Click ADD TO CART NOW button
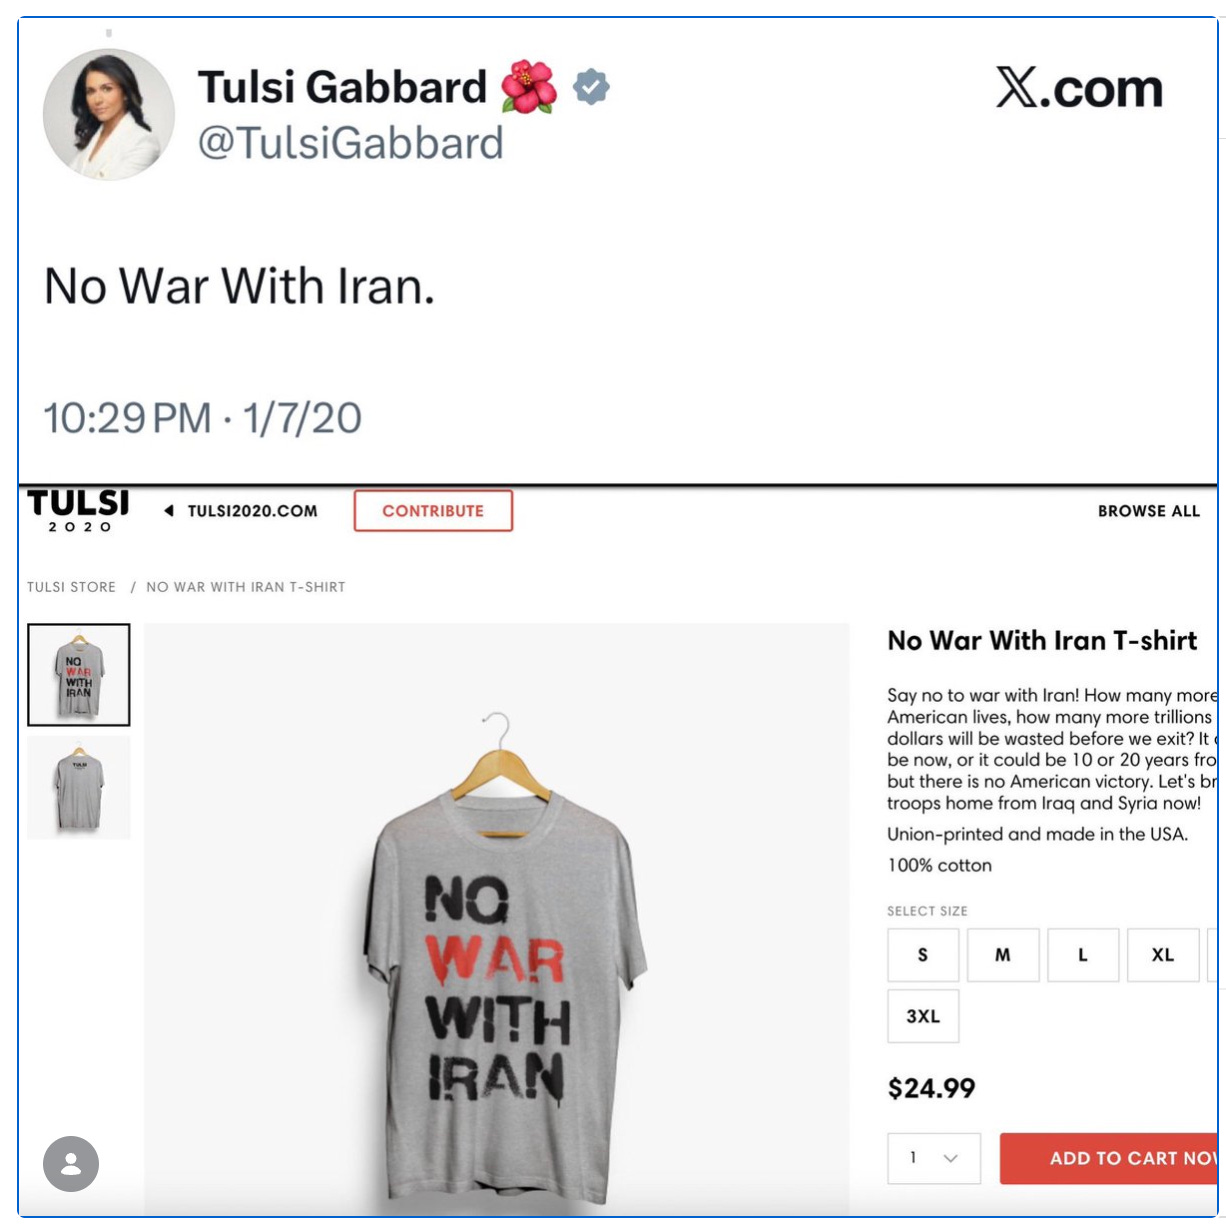The image size is (1226, 1226). click(x=1109, y=1158)
